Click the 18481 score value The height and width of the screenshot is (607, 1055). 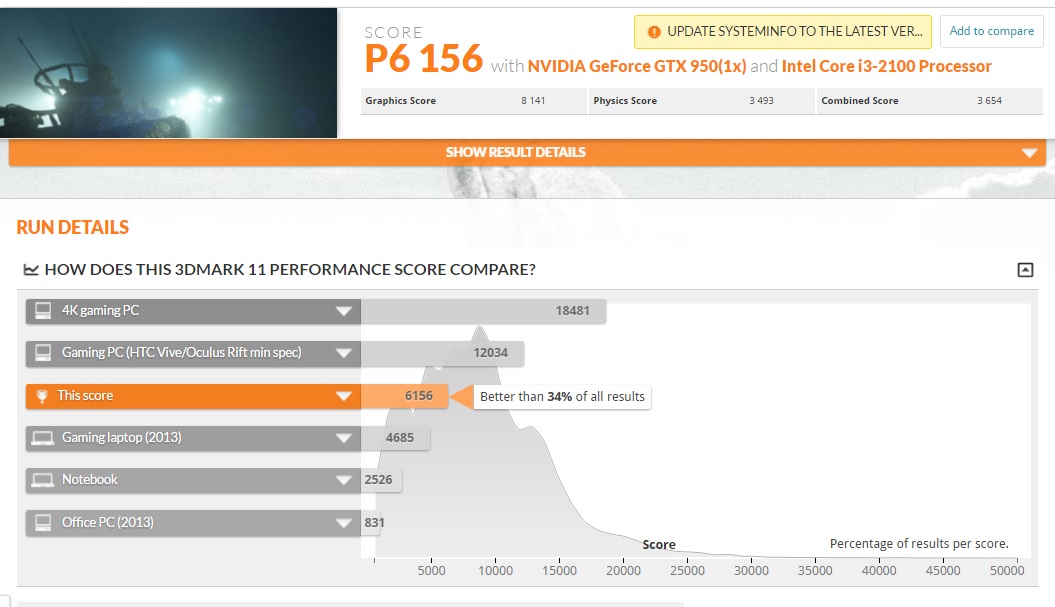(x=573, y=311)
